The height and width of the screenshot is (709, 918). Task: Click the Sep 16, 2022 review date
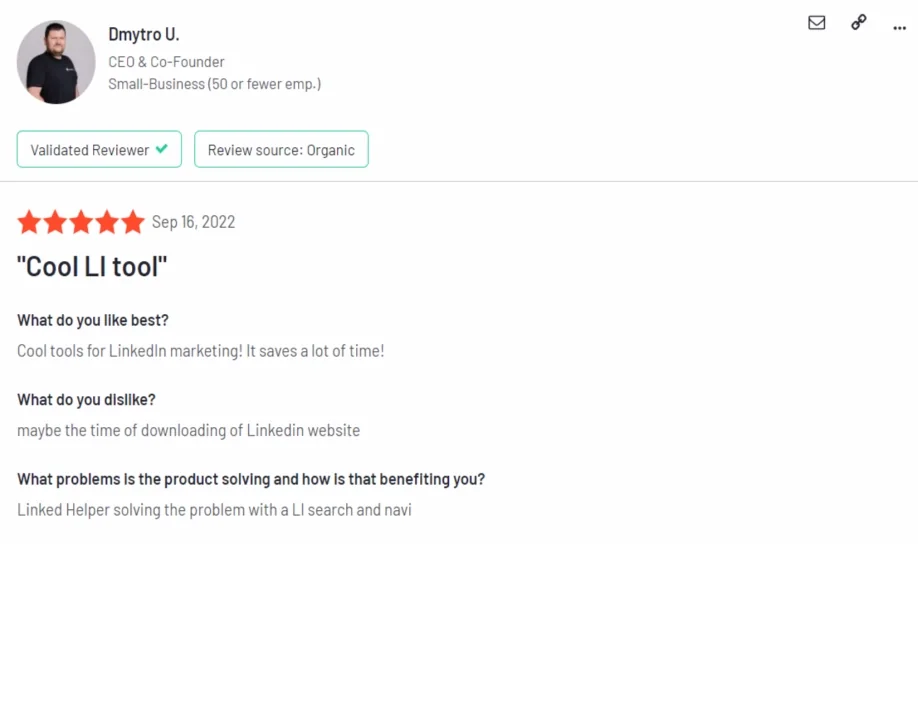[x=193, y=222]
